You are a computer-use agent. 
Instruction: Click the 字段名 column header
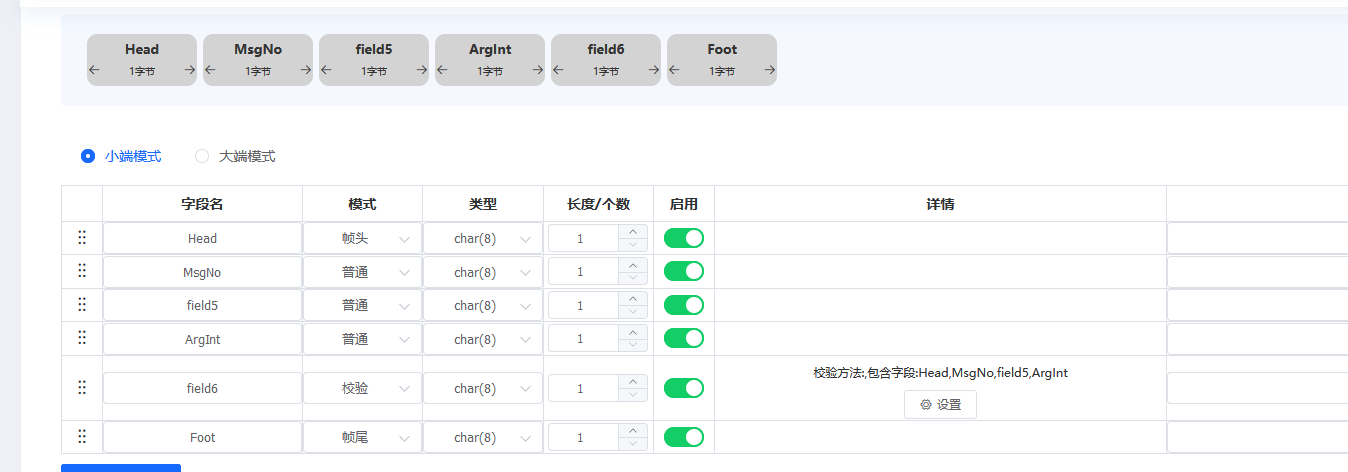click(x=202, y=204)
